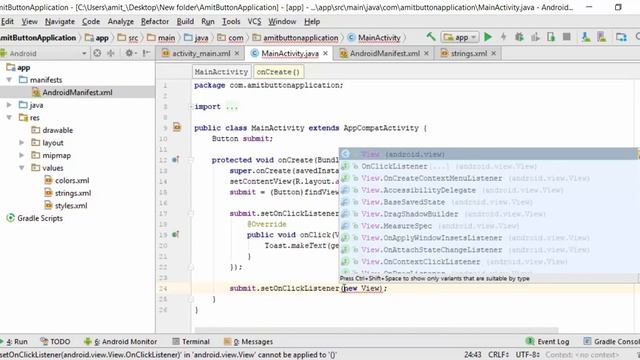This screenshot has width=640, height=360.
Task: Choose View.MeasureSpec completion suggestion
Action: (x=488, y=226)
